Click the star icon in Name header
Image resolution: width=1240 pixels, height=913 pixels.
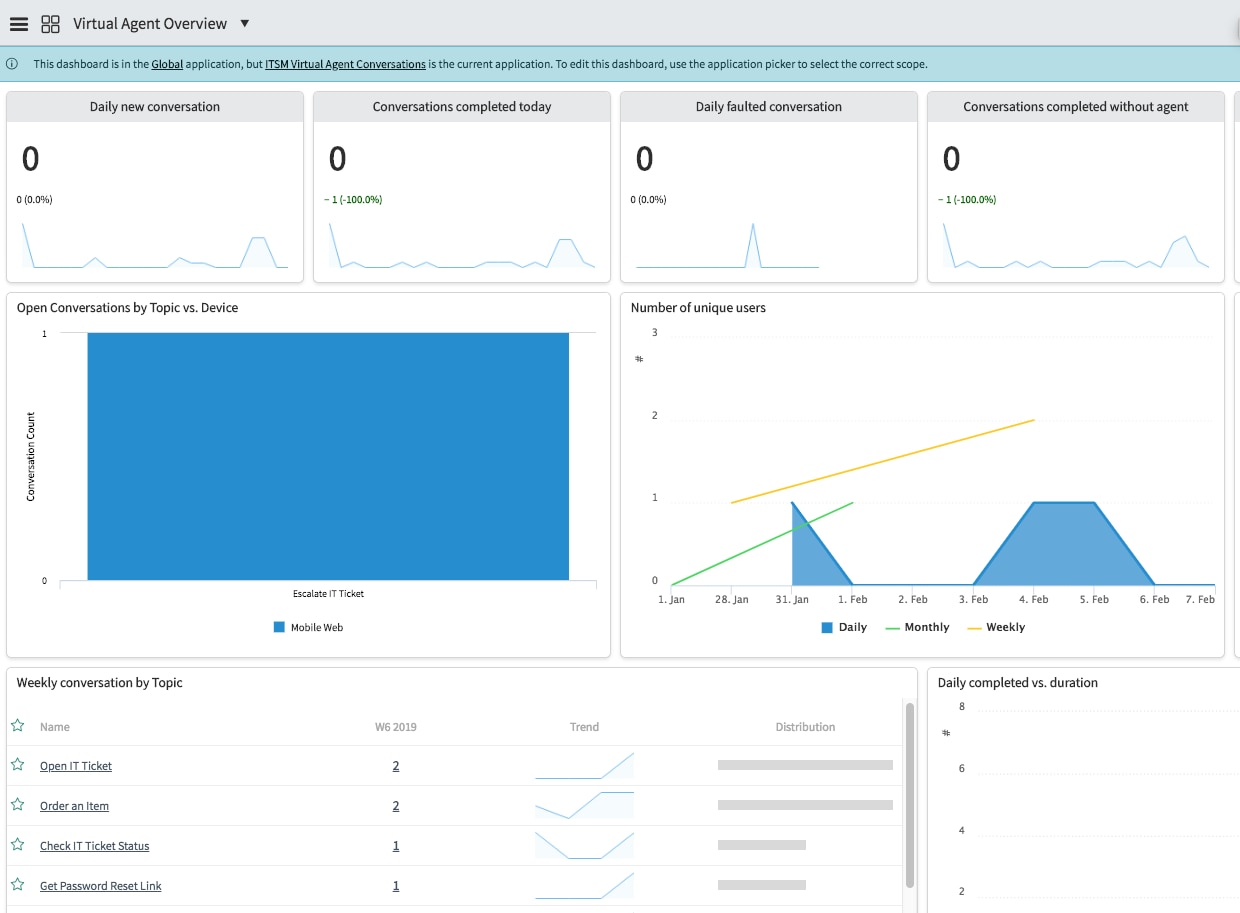[x=17, y=726]
